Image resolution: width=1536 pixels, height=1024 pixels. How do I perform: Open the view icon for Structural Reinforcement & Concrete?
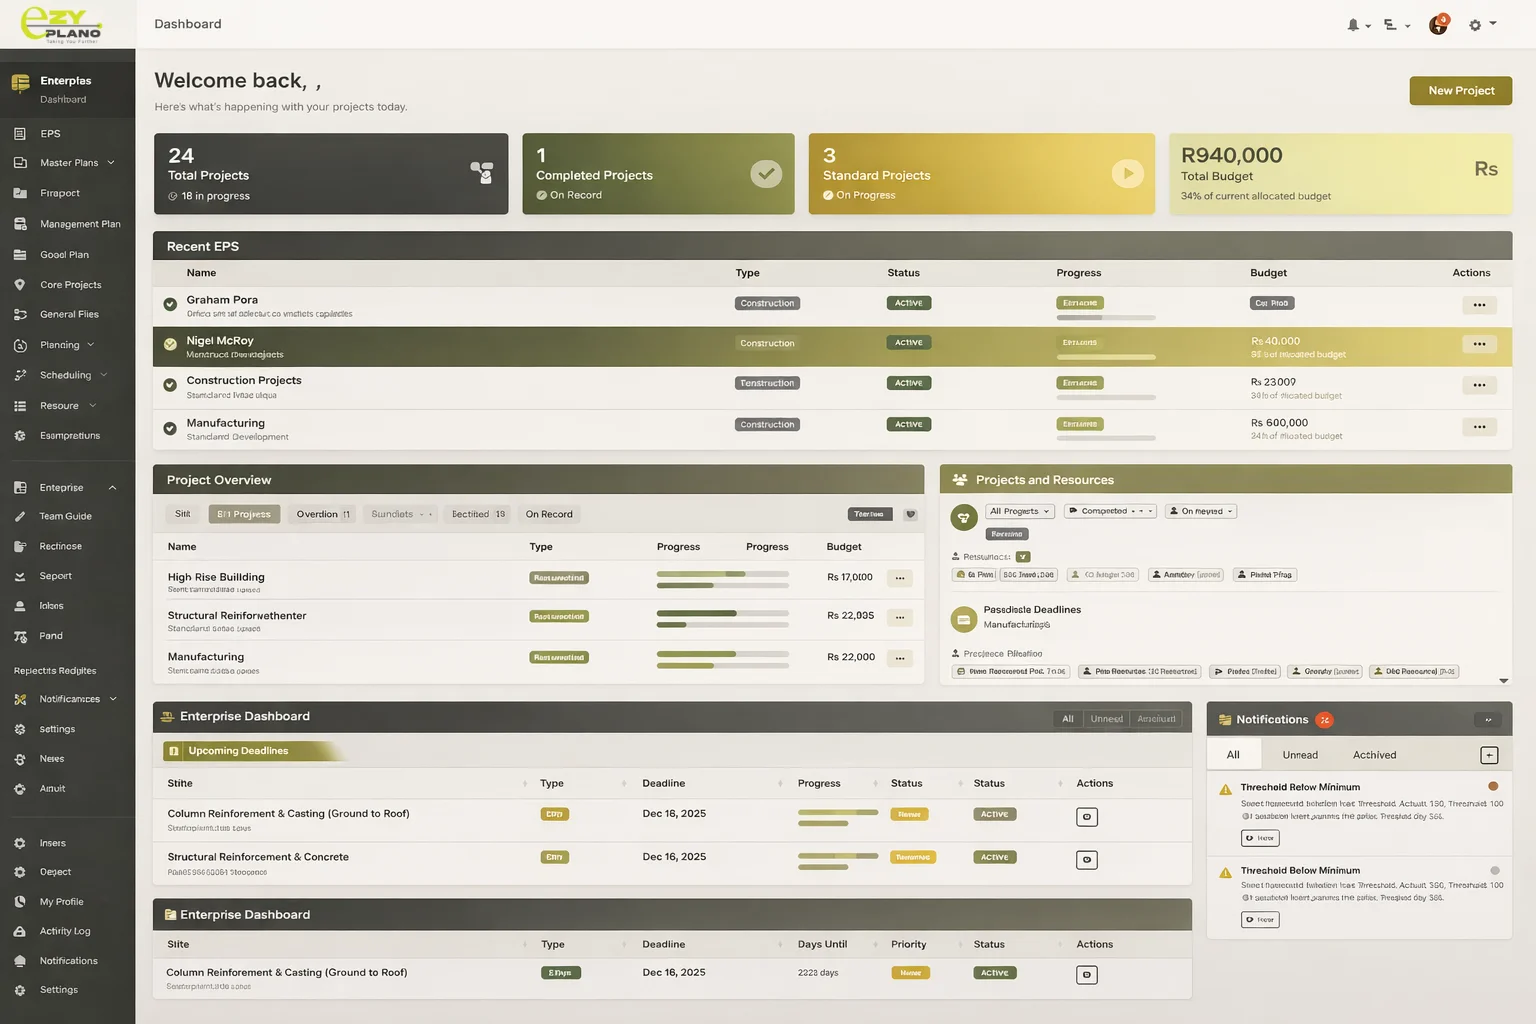coord(1086,860)
